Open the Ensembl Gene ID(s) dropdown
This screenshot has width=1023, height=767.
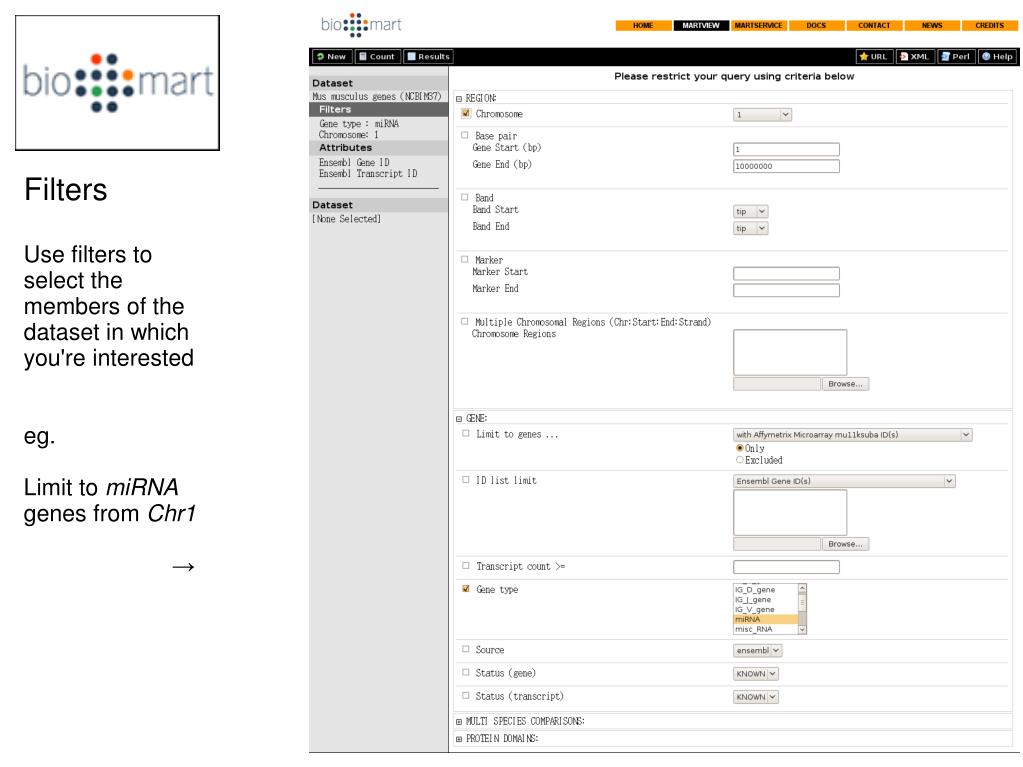pos(844,481)
